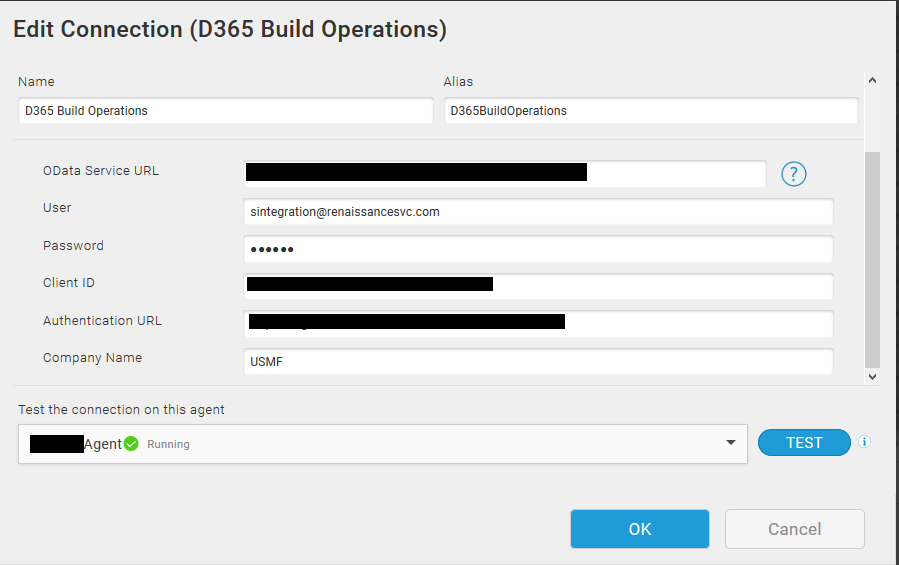899x565 pixels.
Task: Focus the Name input field
Action: coord(225,111)
